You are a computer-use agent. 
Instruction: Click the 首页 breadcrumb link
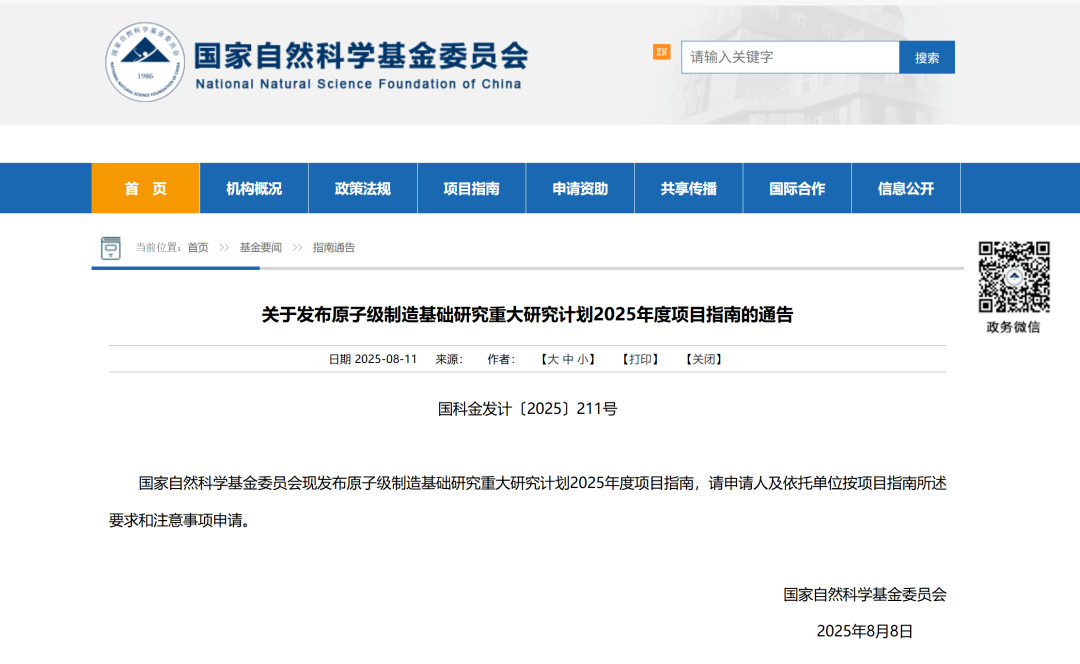198,248
